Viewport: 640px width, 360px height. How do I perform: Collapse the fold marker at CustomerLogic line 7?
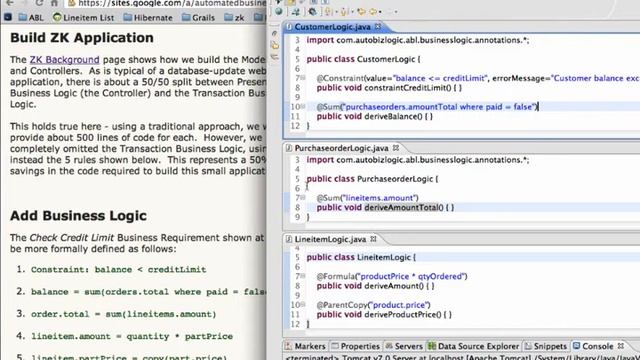303,78
